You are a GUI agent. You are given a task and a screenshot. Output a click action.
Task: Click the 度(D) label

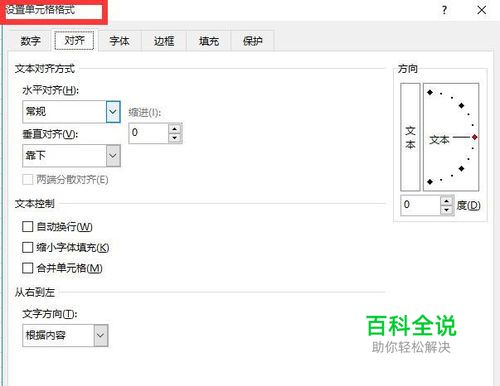[x=468, y=205]
